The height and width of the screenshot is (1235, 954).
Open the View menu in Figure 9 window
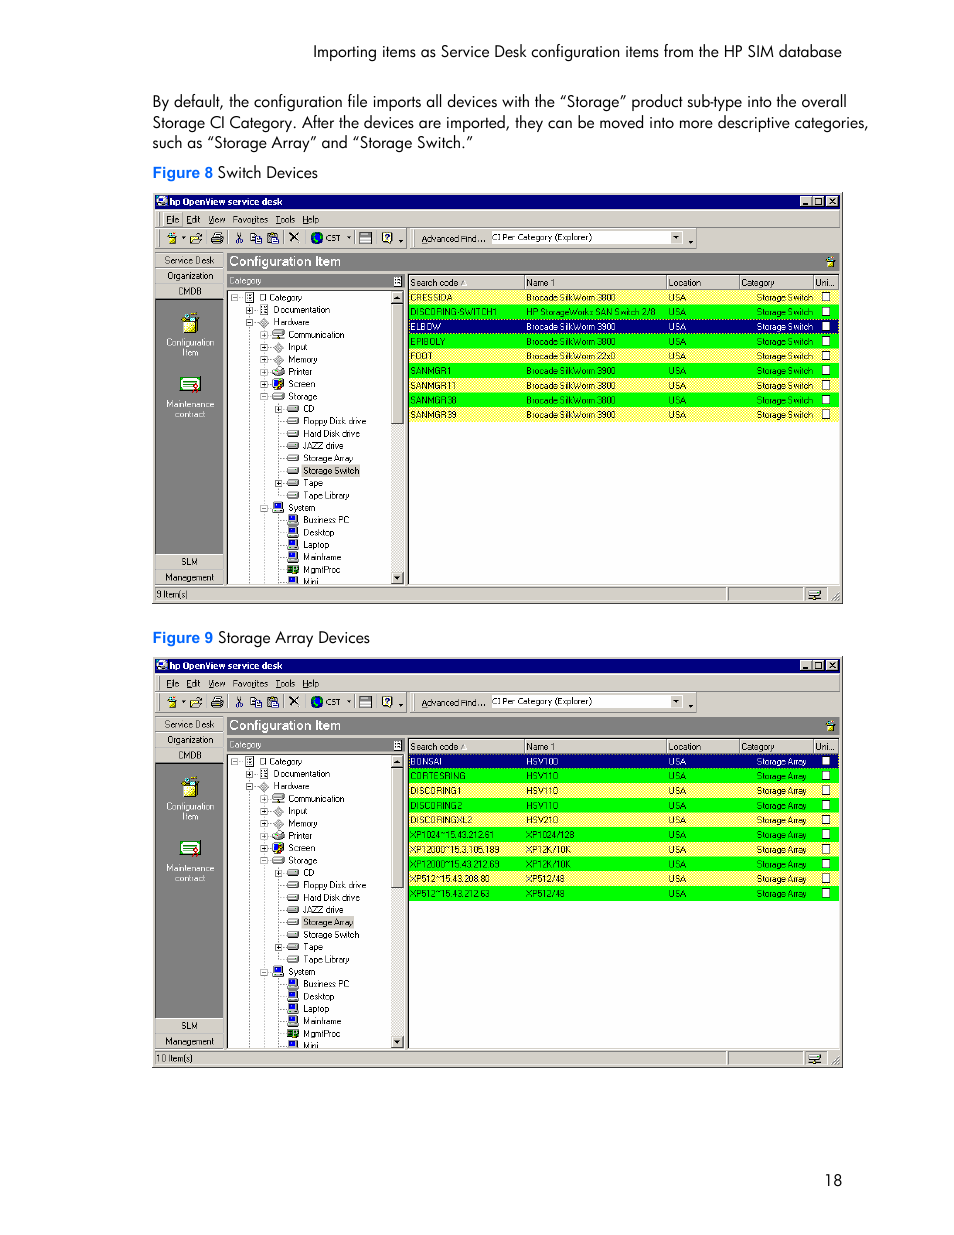[x=217, y=684]
